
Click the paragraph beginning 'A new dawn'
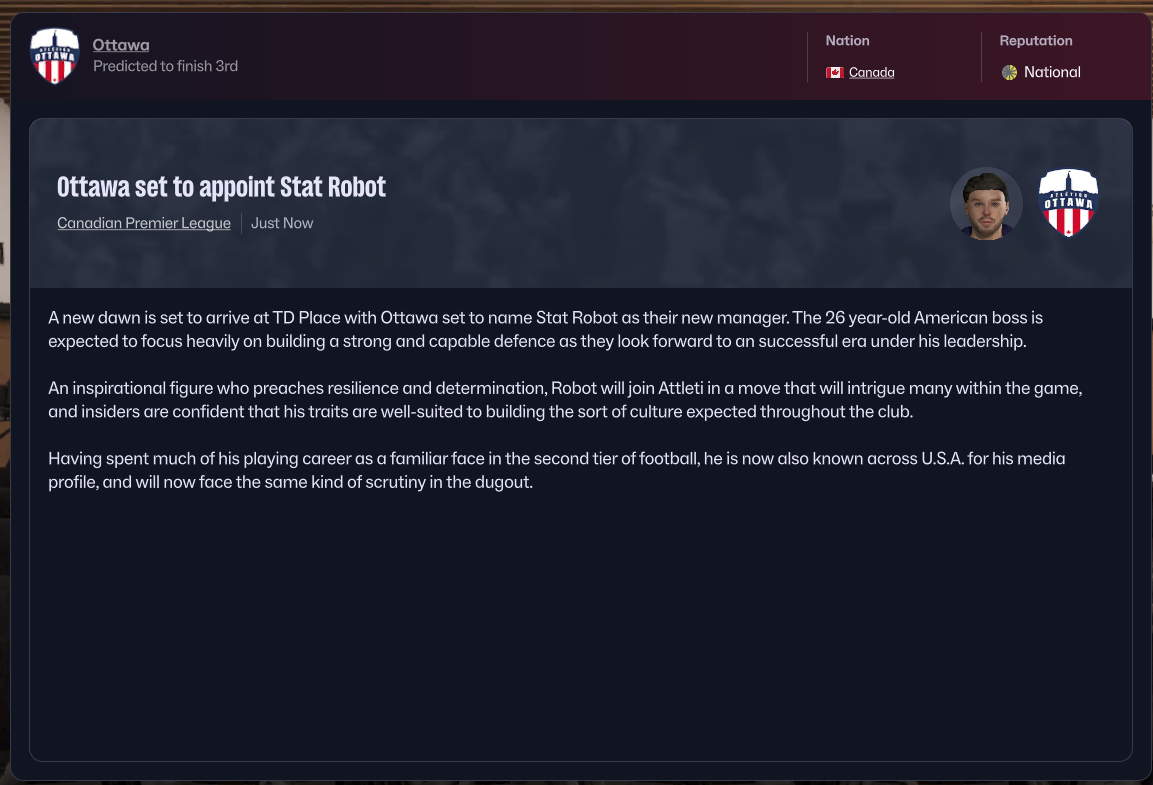click(x=545, y=329)
